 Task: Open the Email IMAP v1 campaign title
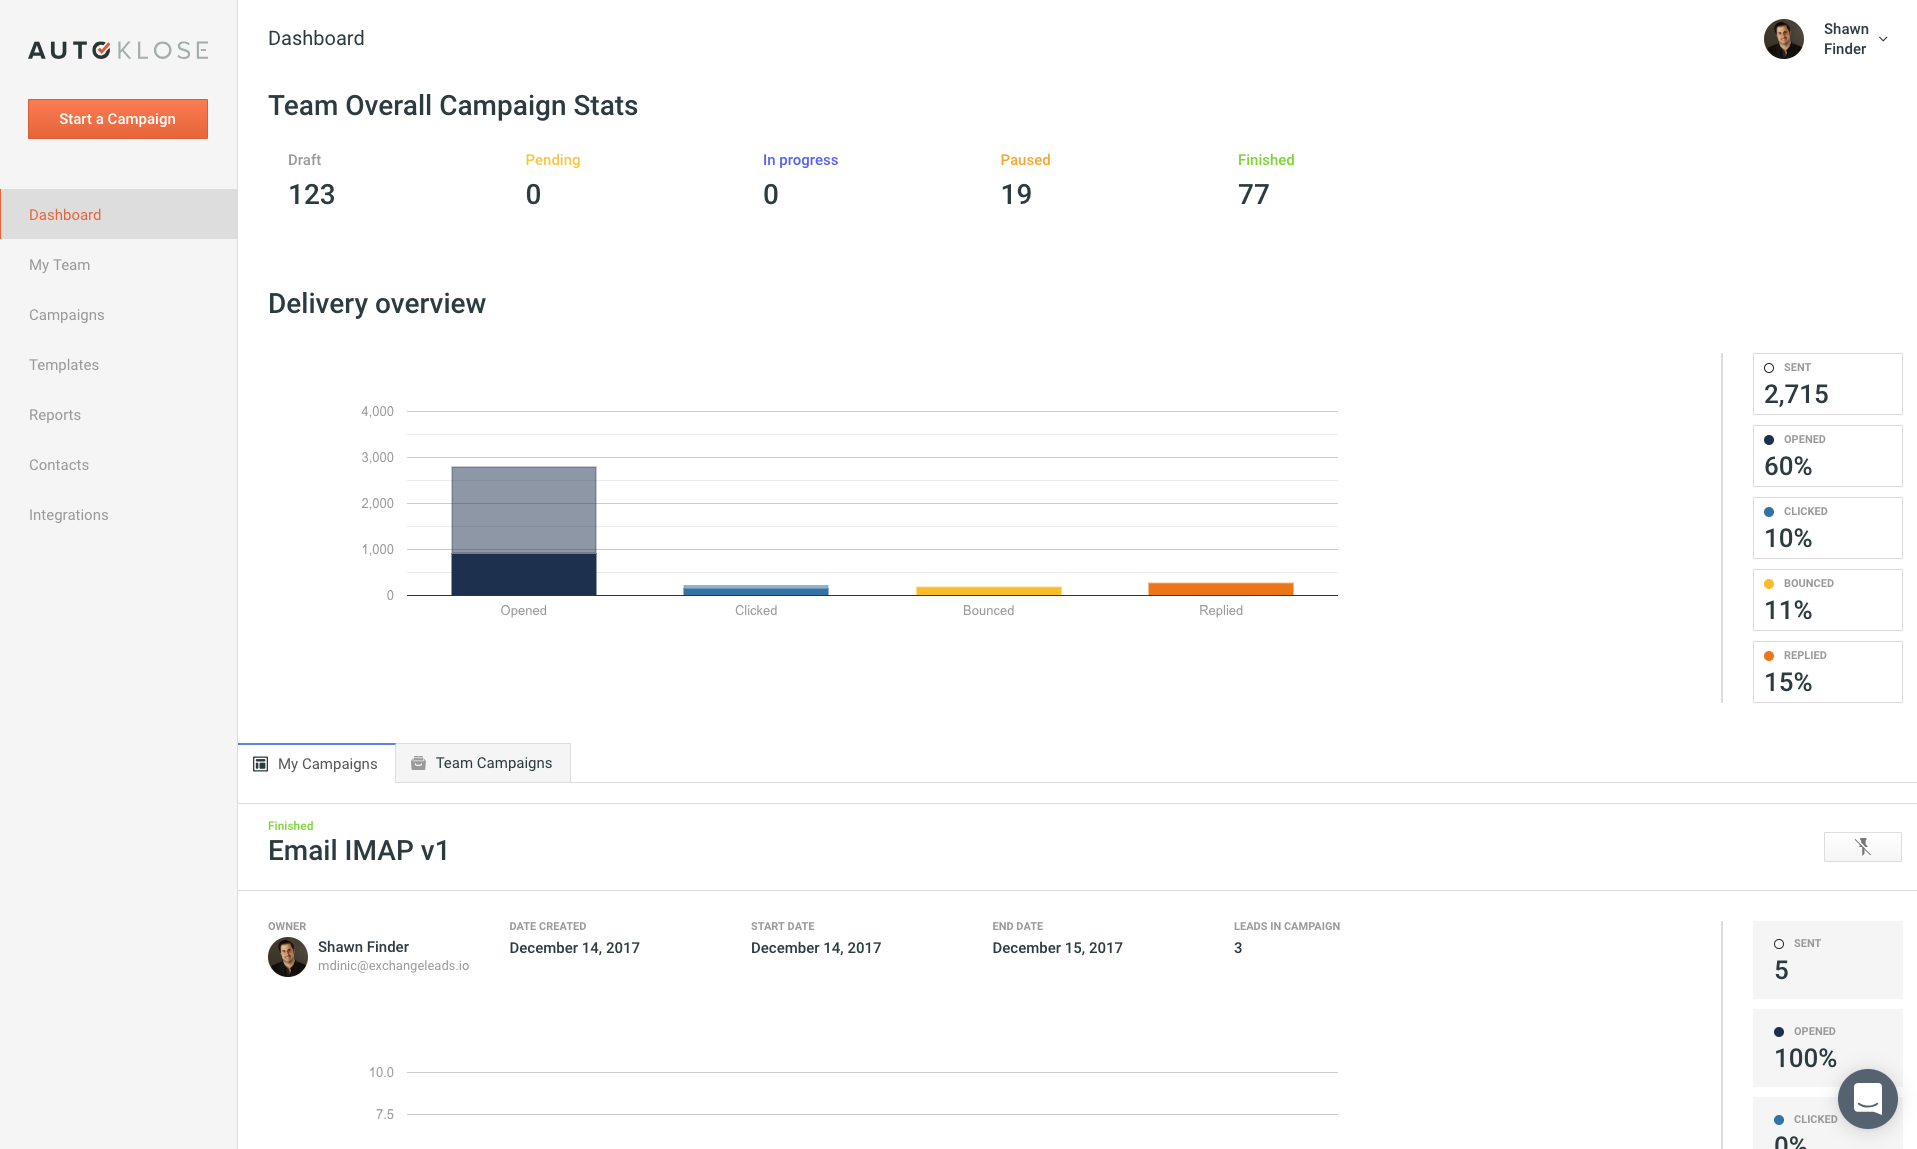pos(358,850)
